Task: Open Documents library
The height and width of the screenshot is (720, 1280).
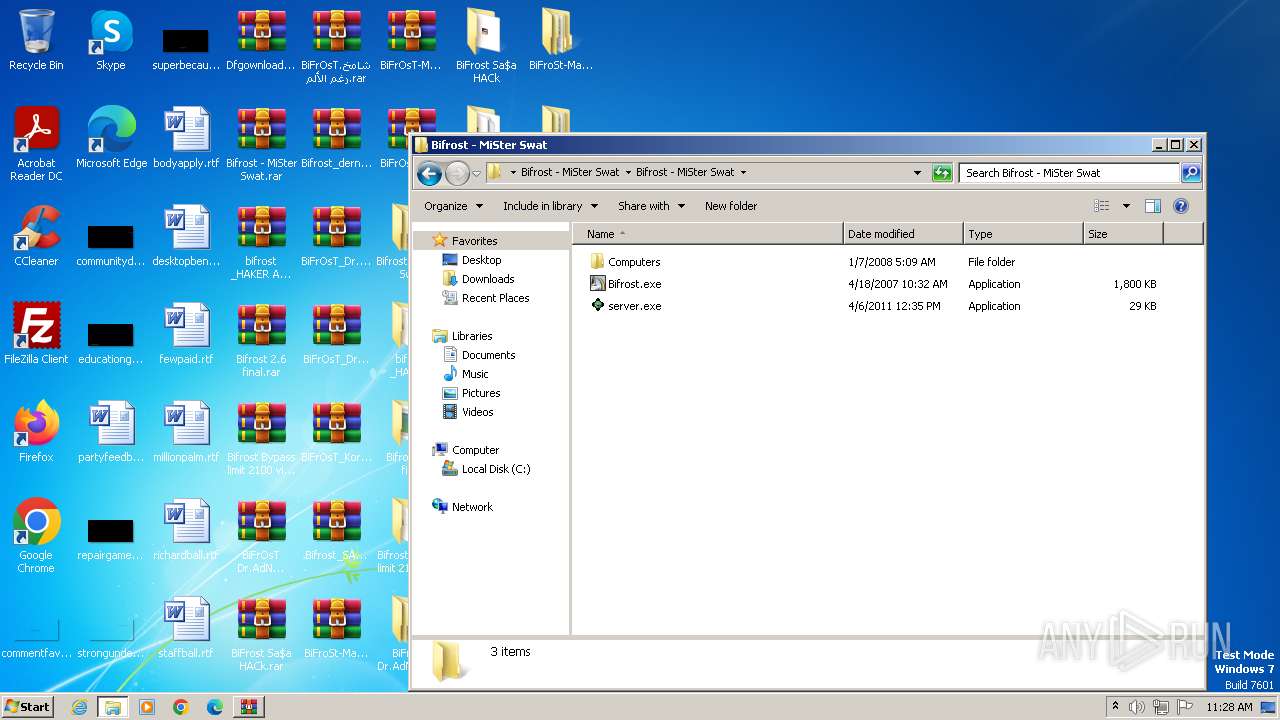Action: 488,355
